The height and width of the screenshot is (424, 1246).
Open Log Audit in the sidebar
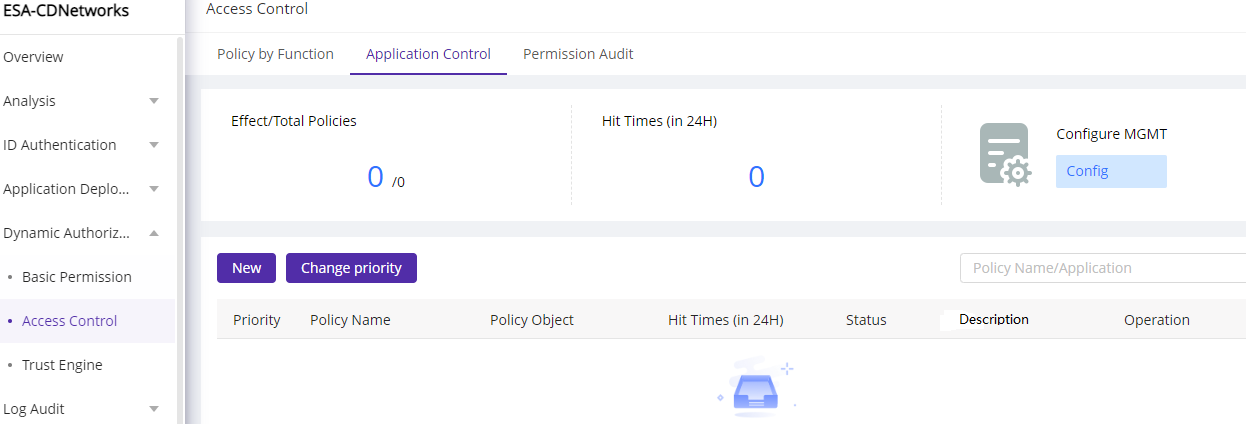(x=34, y=409)
